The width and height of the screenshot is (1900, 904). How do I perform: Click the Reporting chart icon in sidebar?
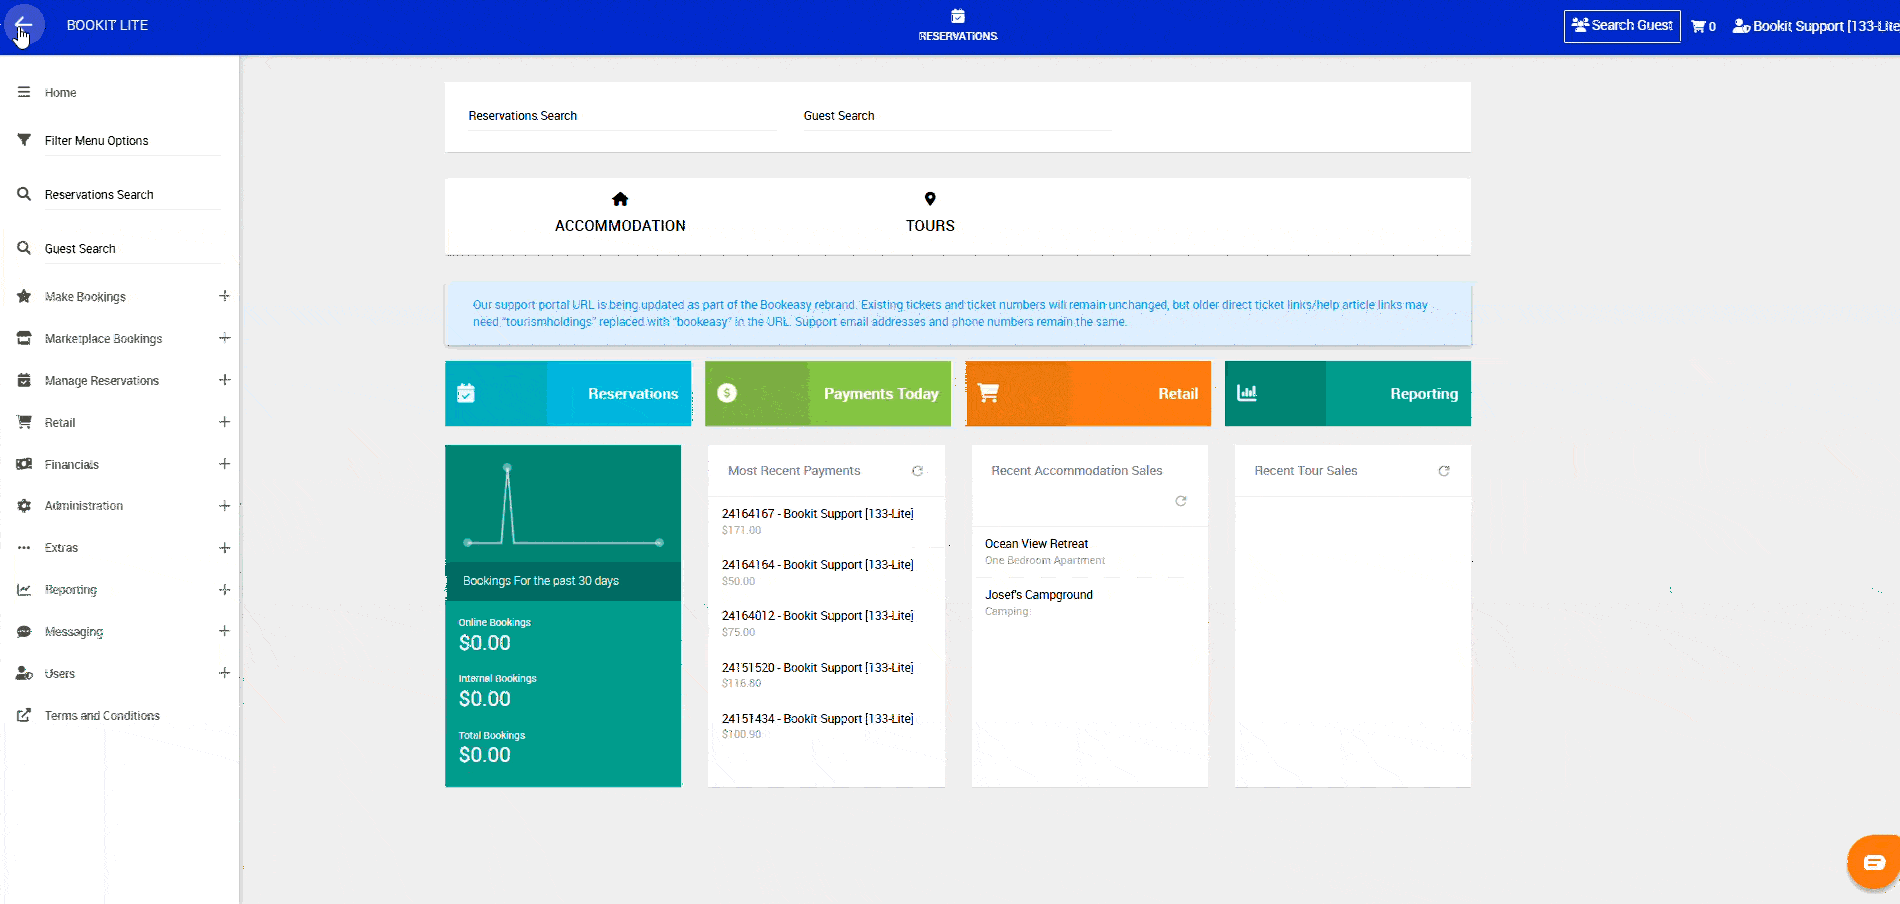[24, 590]
